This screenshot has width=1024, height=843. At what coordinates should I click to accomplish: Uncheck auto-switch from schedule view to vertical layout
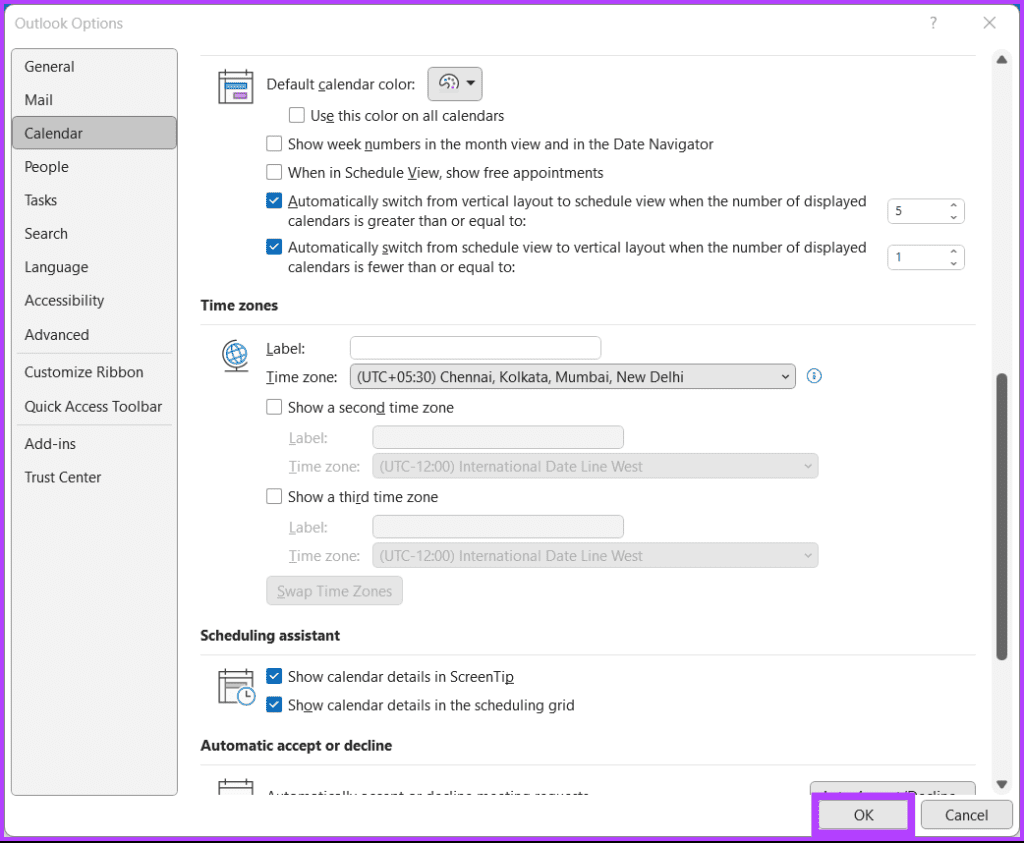coord(274,247)
